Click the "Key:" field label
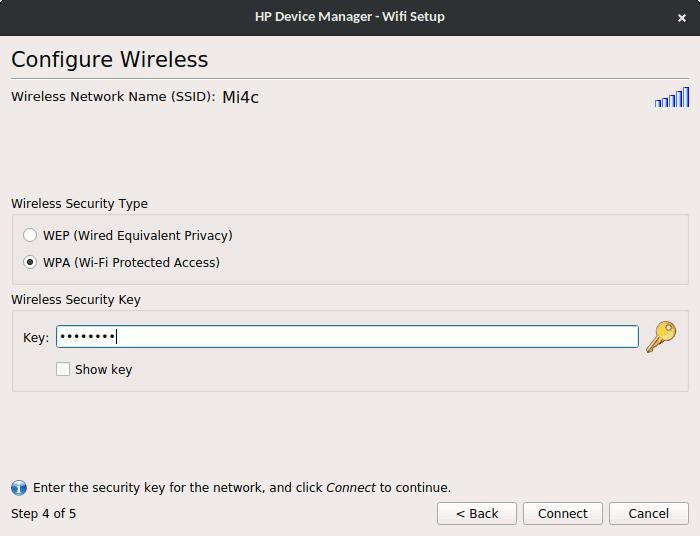 pos(36,338)
